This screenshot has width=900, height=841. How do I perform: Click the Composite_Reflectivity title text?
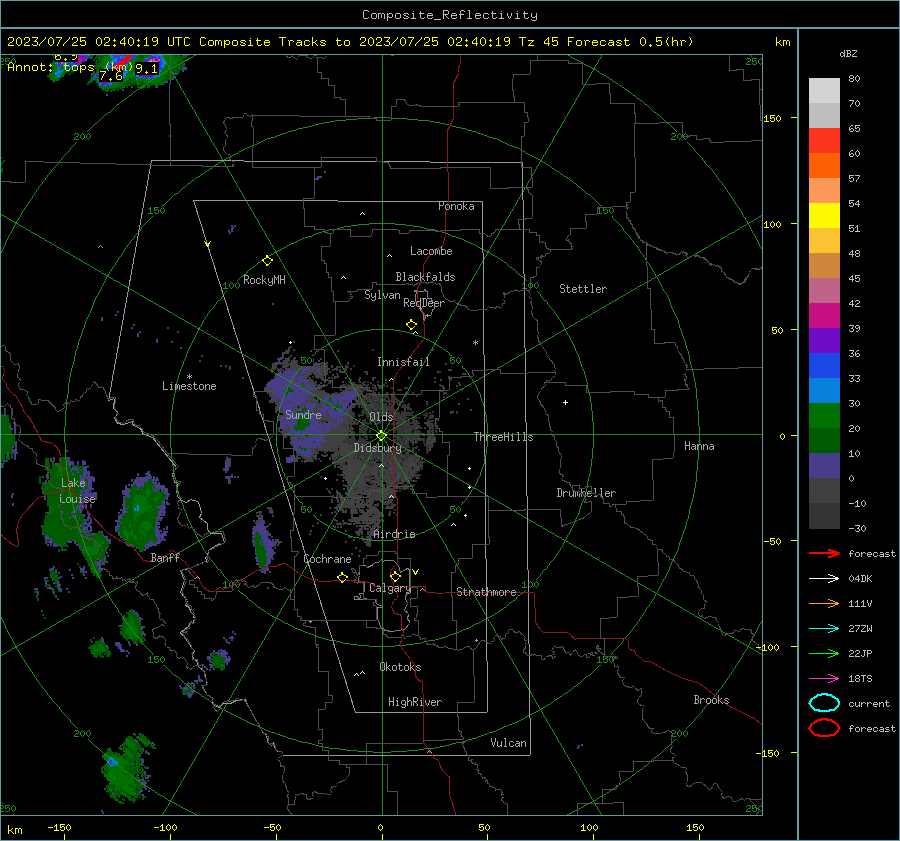(x=450, y=15)
